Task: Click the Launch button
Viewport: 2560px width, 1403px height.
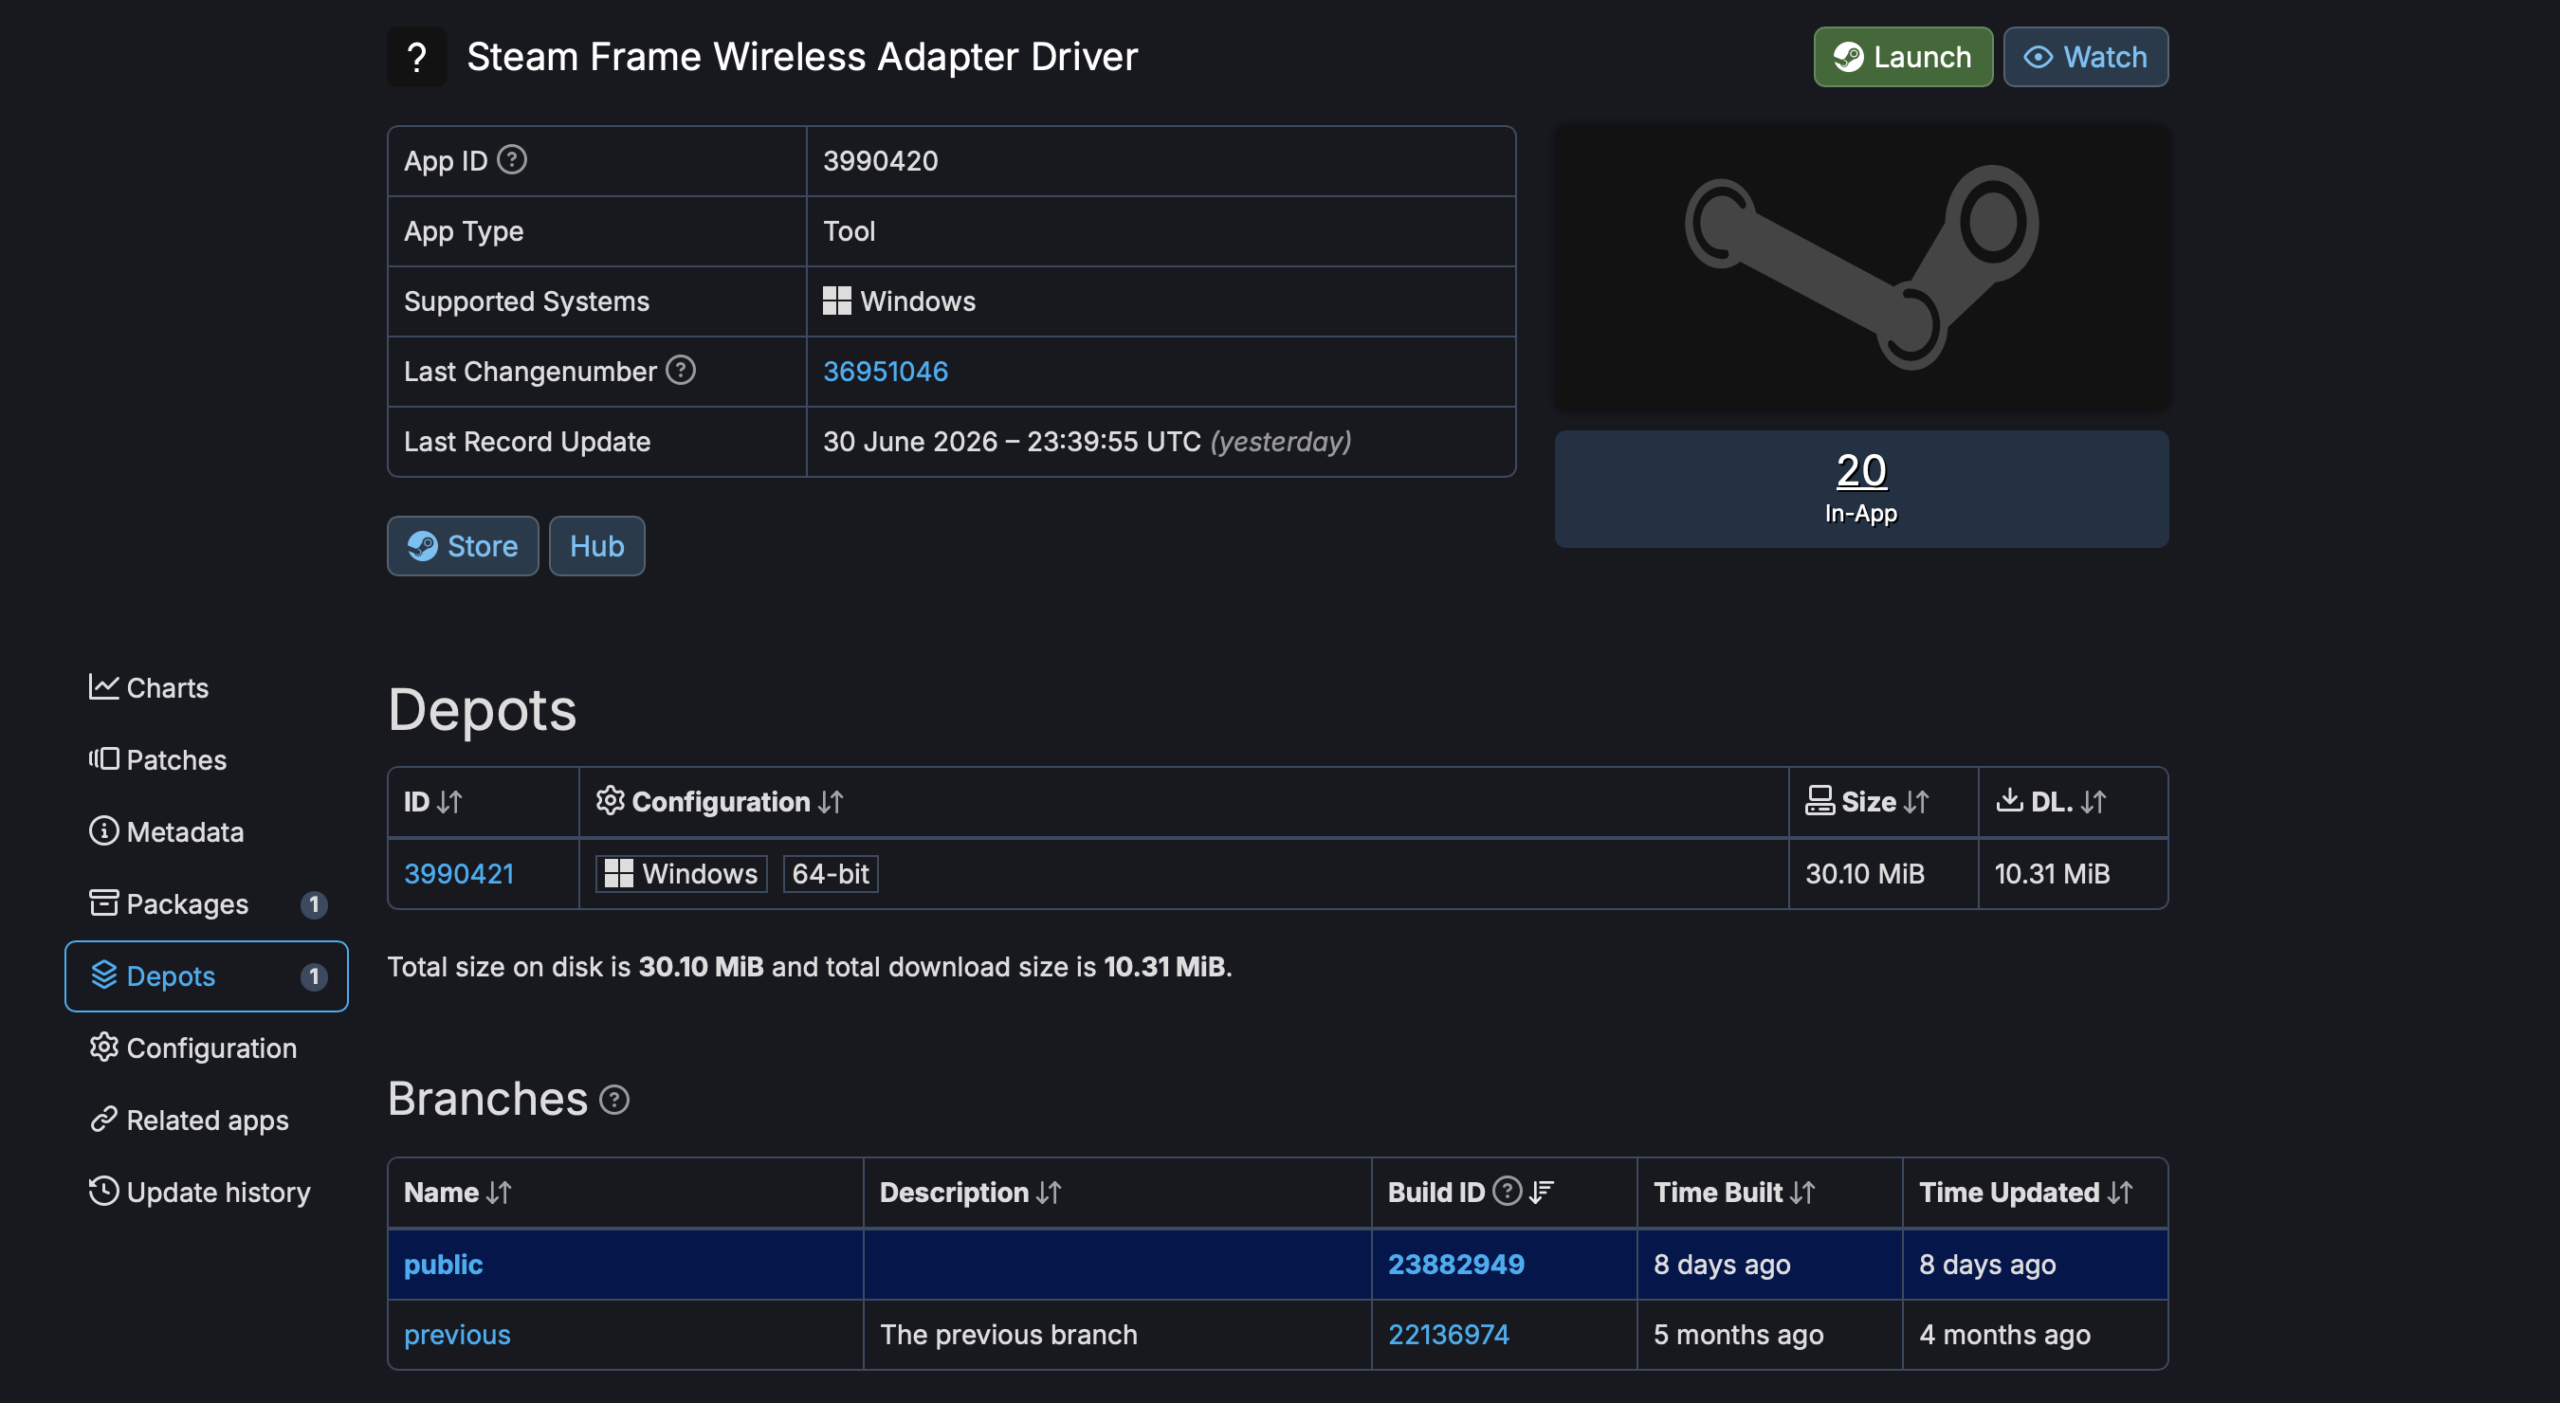Action: (x=1902, y=57)
